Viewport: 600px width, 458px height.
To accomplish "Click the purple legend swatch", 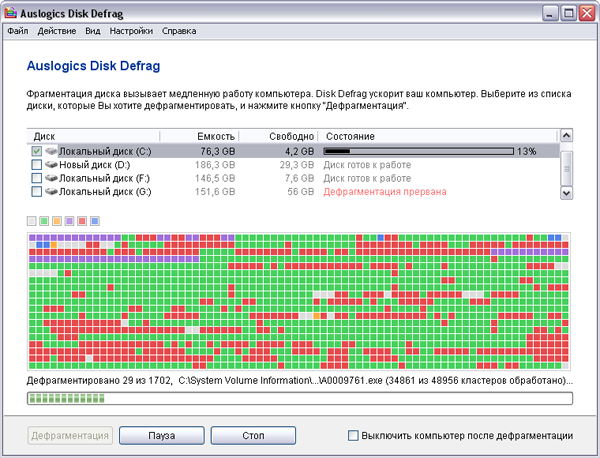I will point(69,221).
